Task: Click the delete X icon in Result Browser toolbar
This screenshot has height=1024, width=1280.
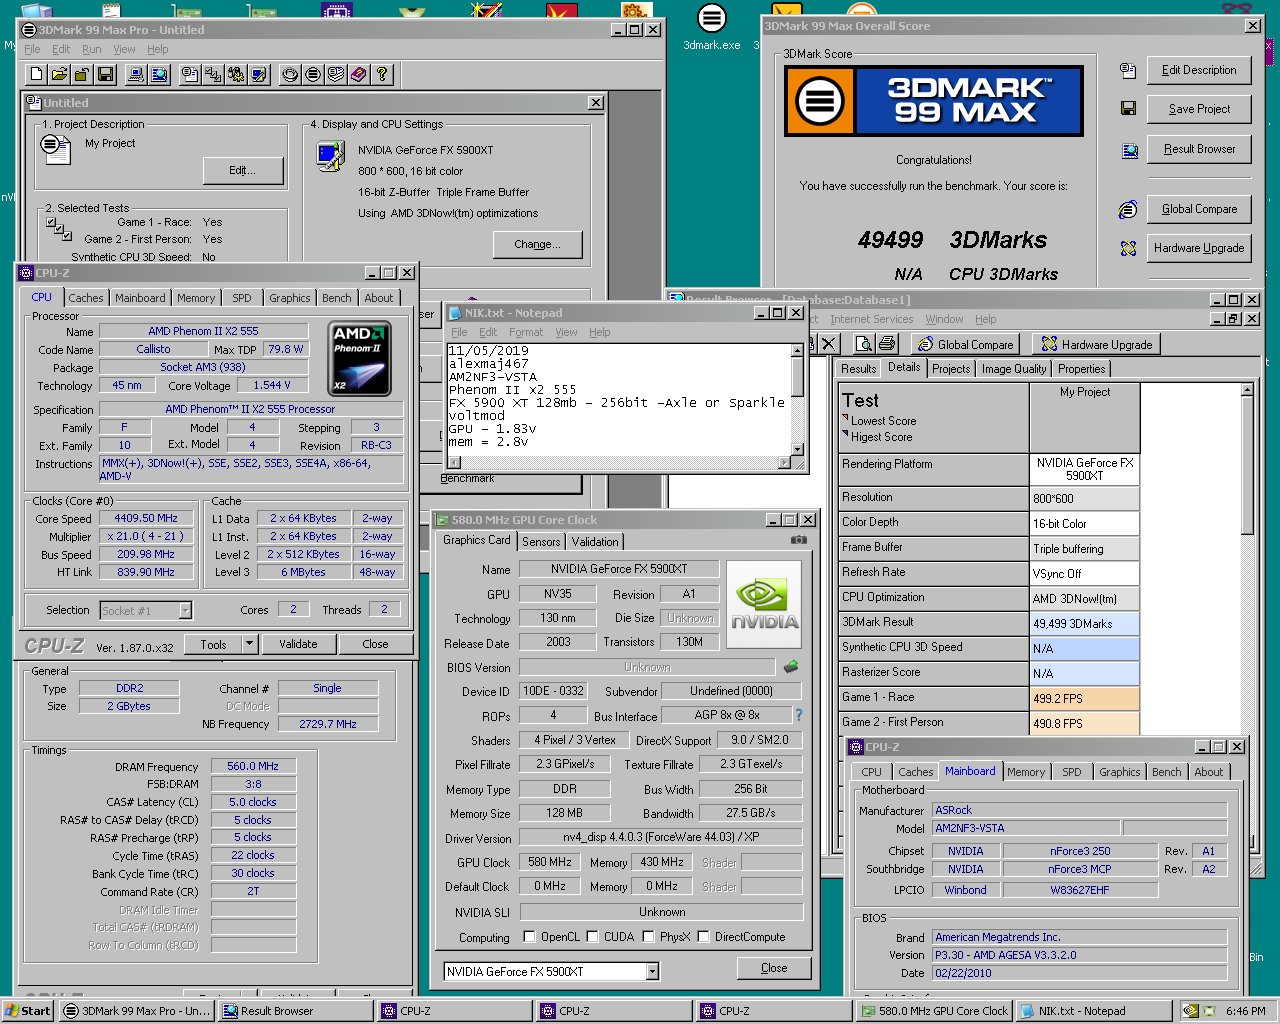Action: 829,344
